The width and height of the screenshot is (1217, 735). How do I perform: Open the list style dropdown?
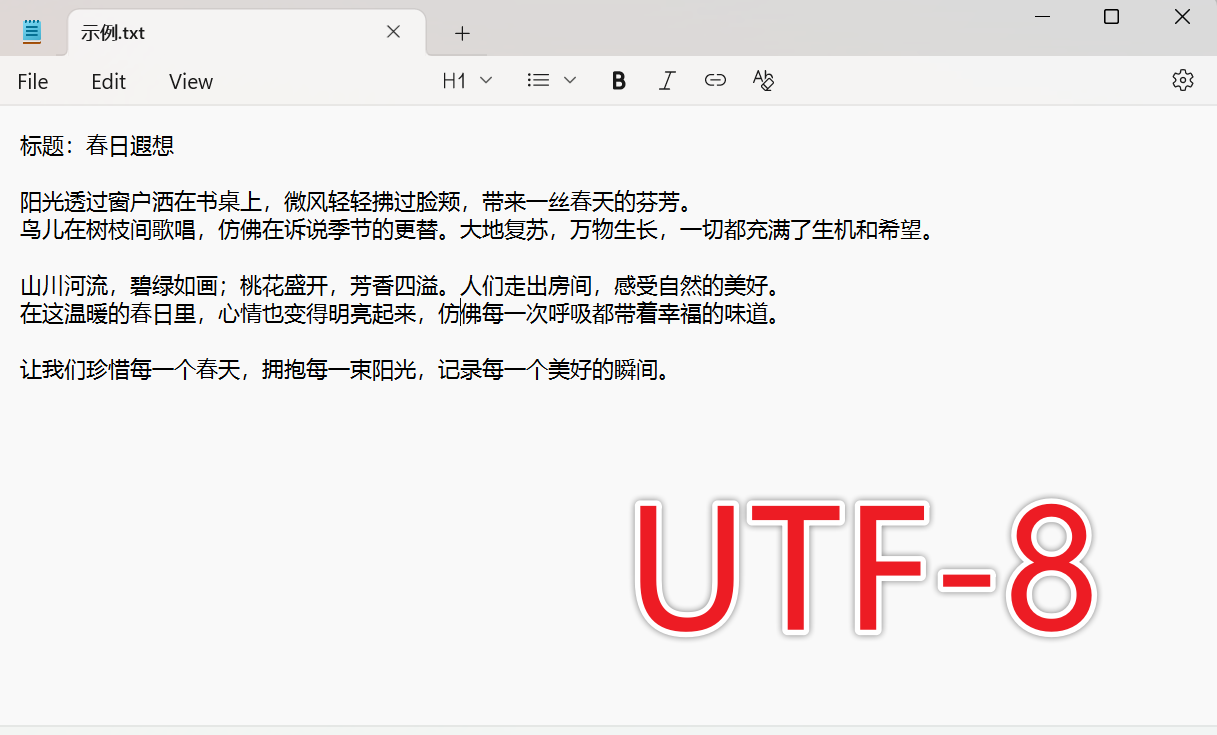pyautogui.click(x=570, y=80)
